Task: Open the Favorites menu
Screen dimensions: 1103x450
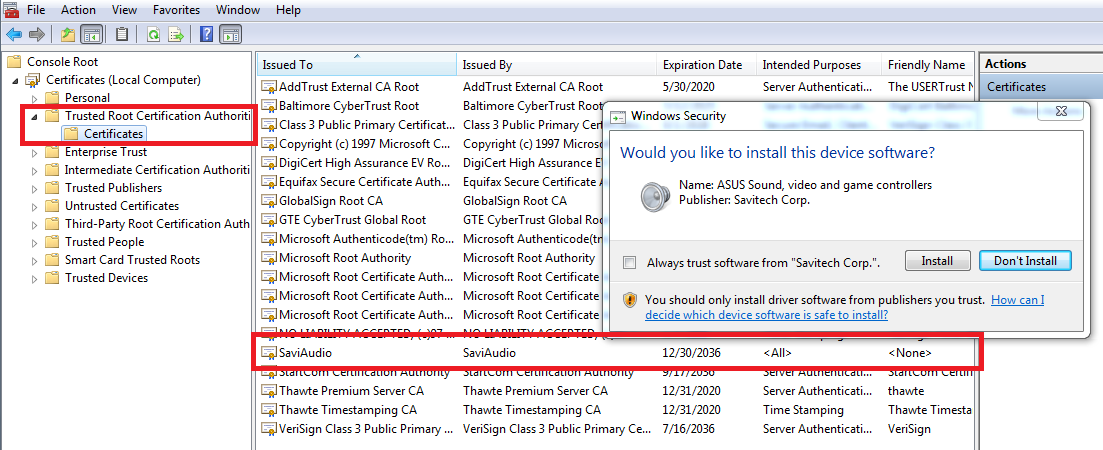Action: click(x=177, y=10)
